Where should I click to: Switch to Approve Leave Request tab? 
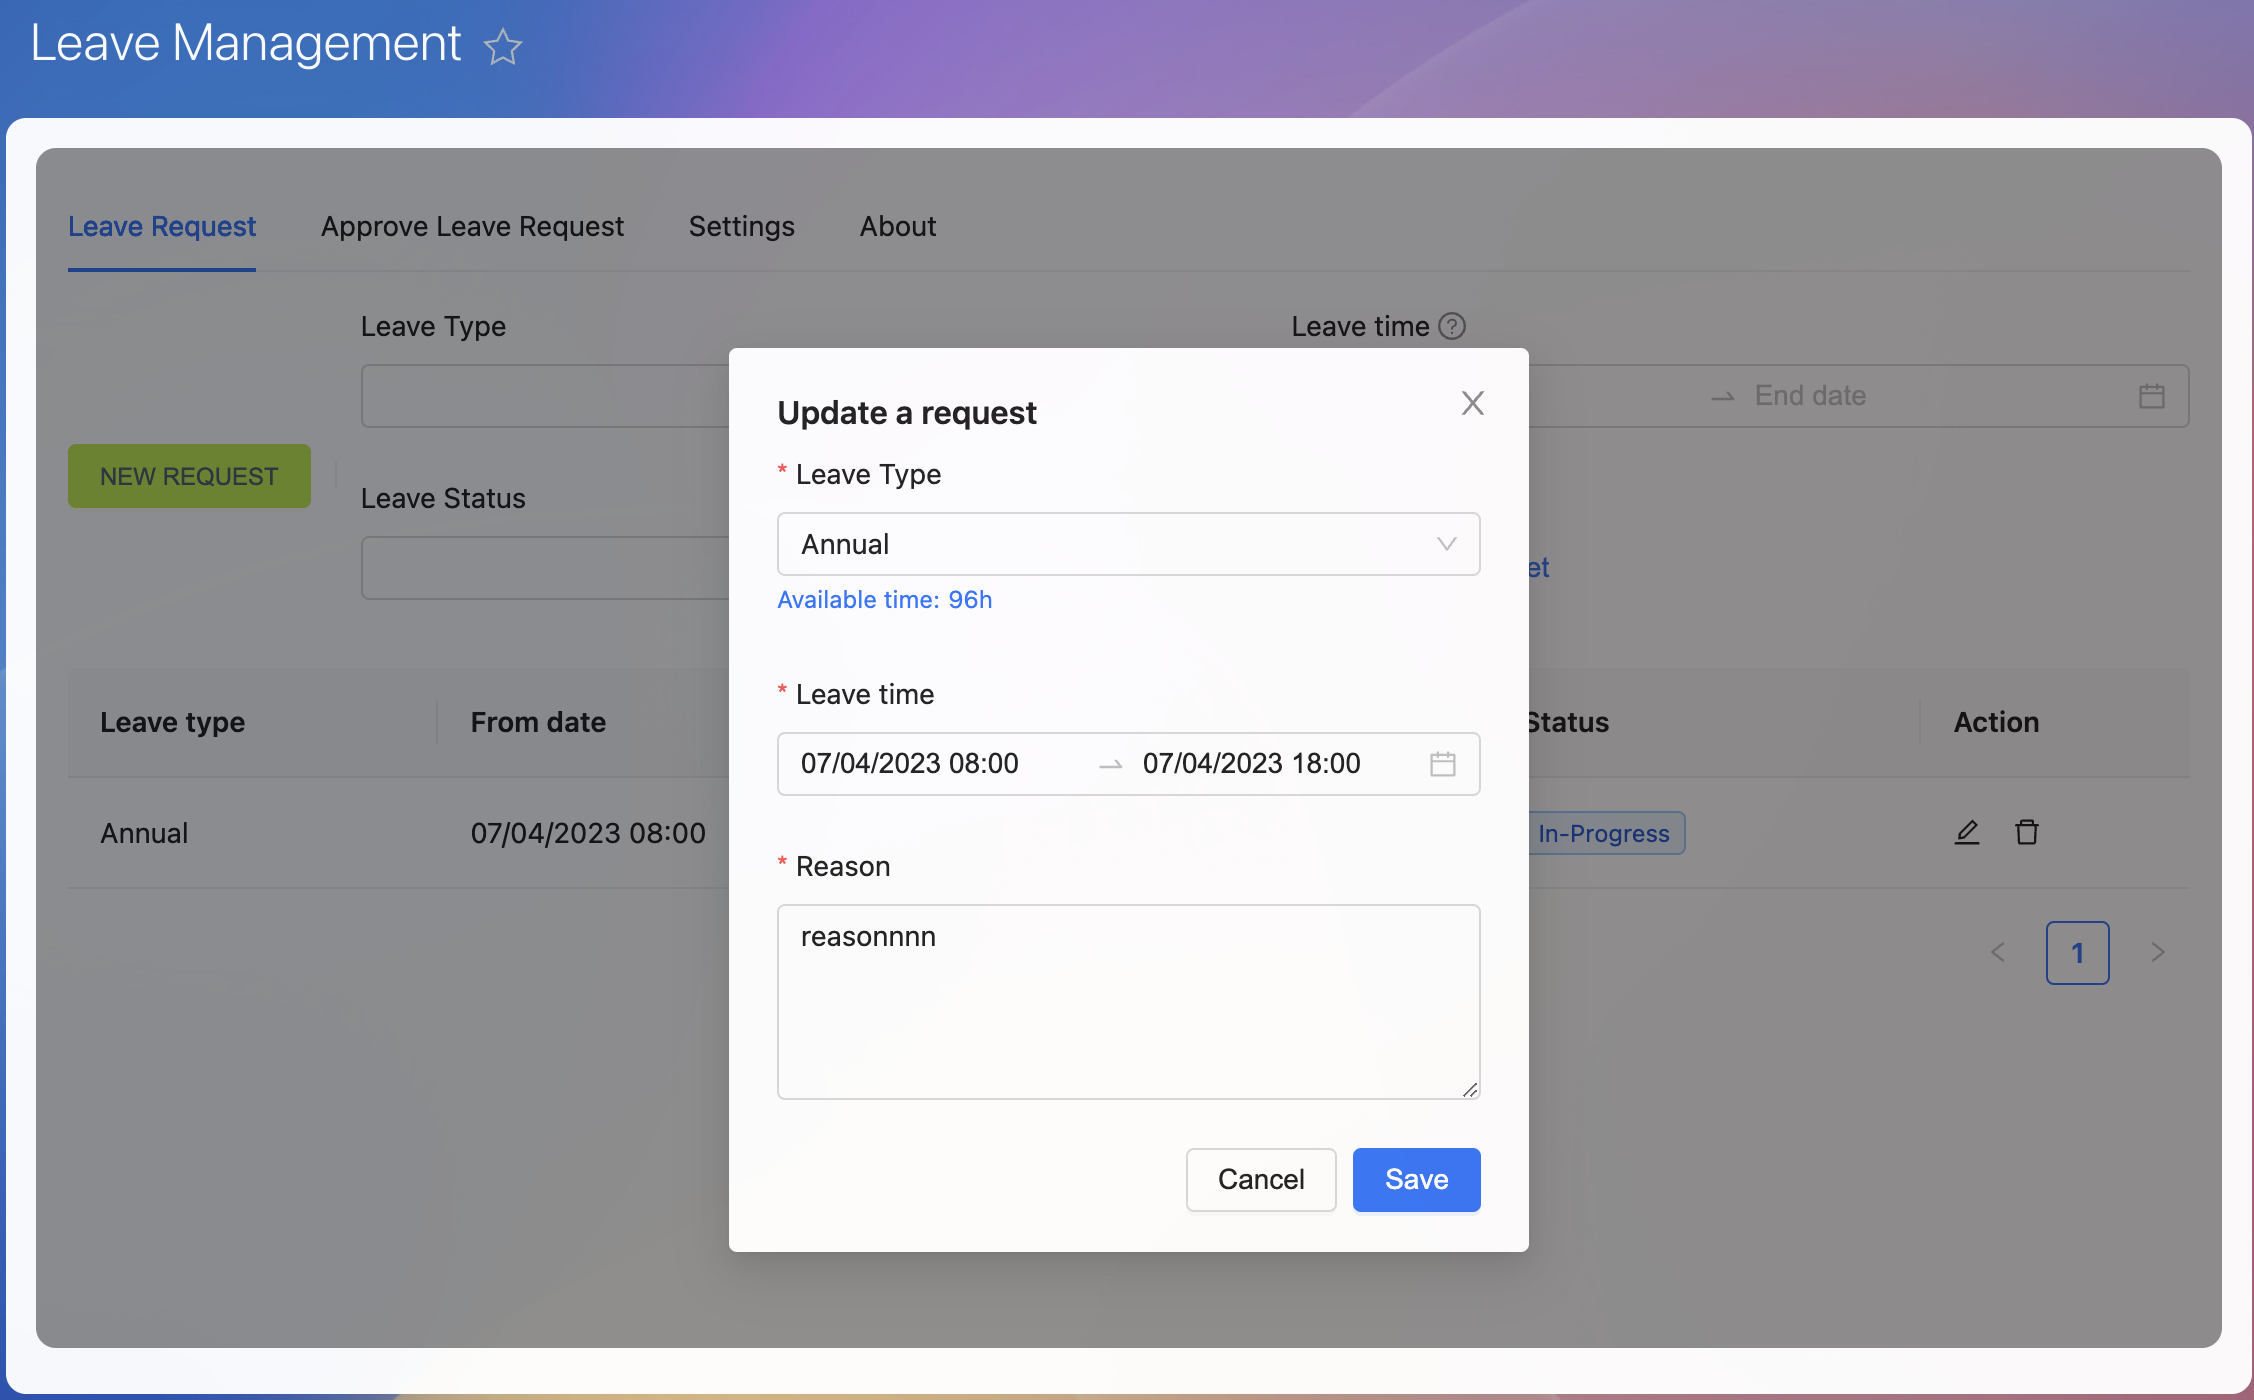472,227
